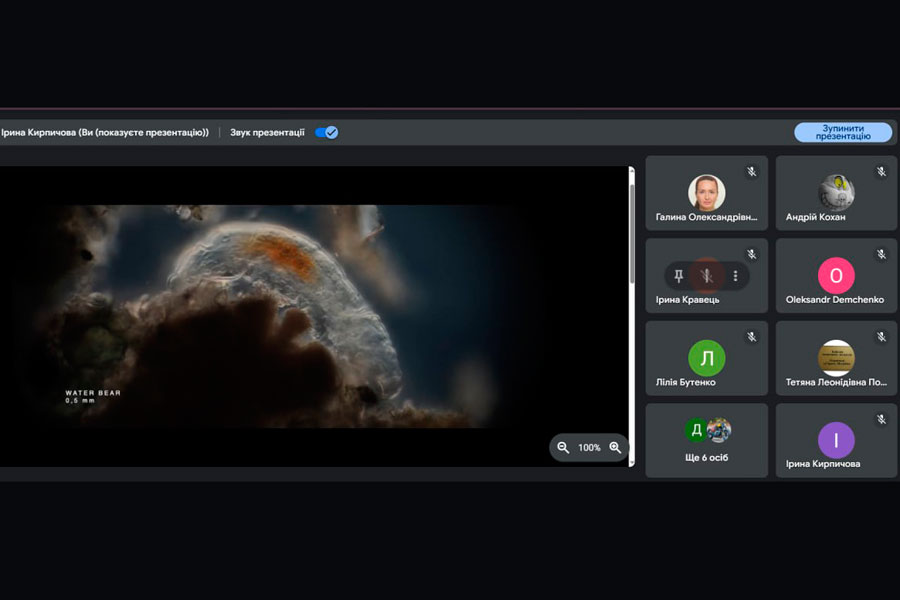Expand the Ще 6 осіб participants group
The image size is (900, 600).
pos(706,440)
